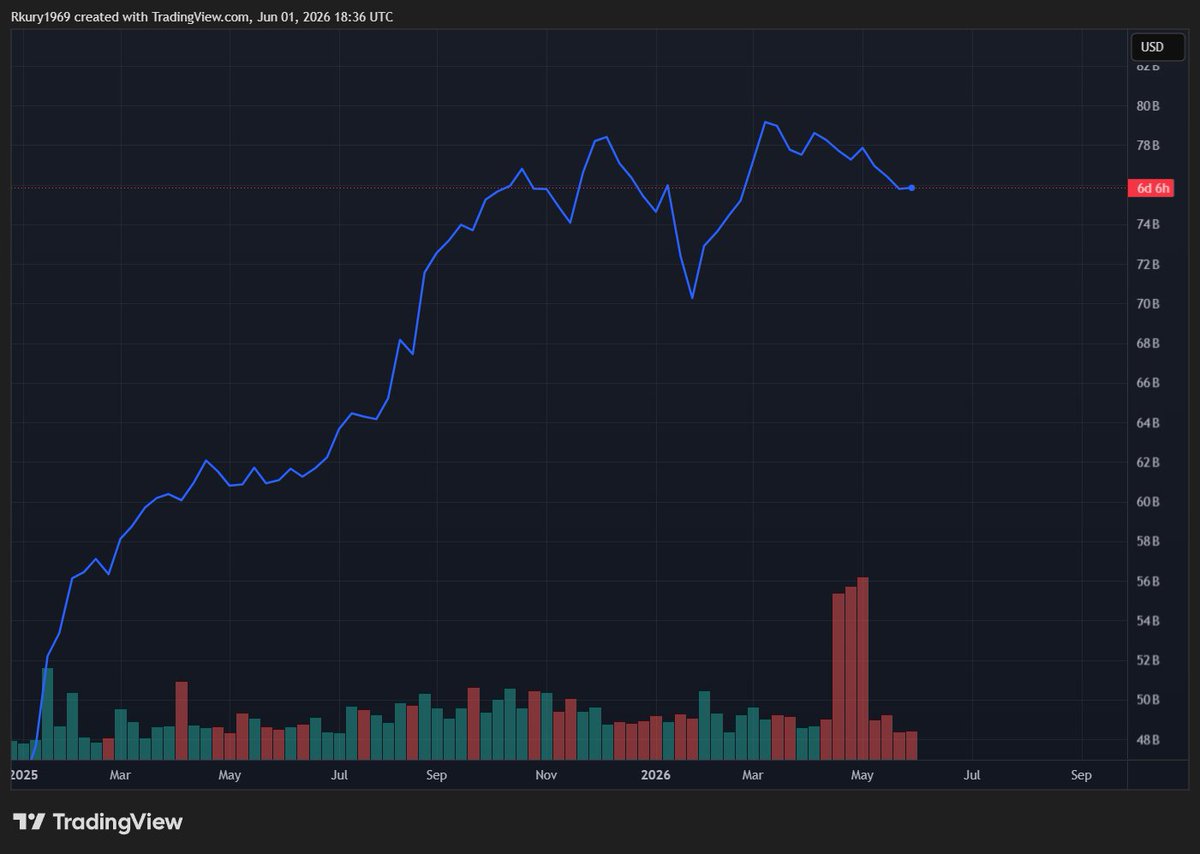Click the 78B price axis label
Screen dimensions: 1200x854
[x=1148, y=145]
